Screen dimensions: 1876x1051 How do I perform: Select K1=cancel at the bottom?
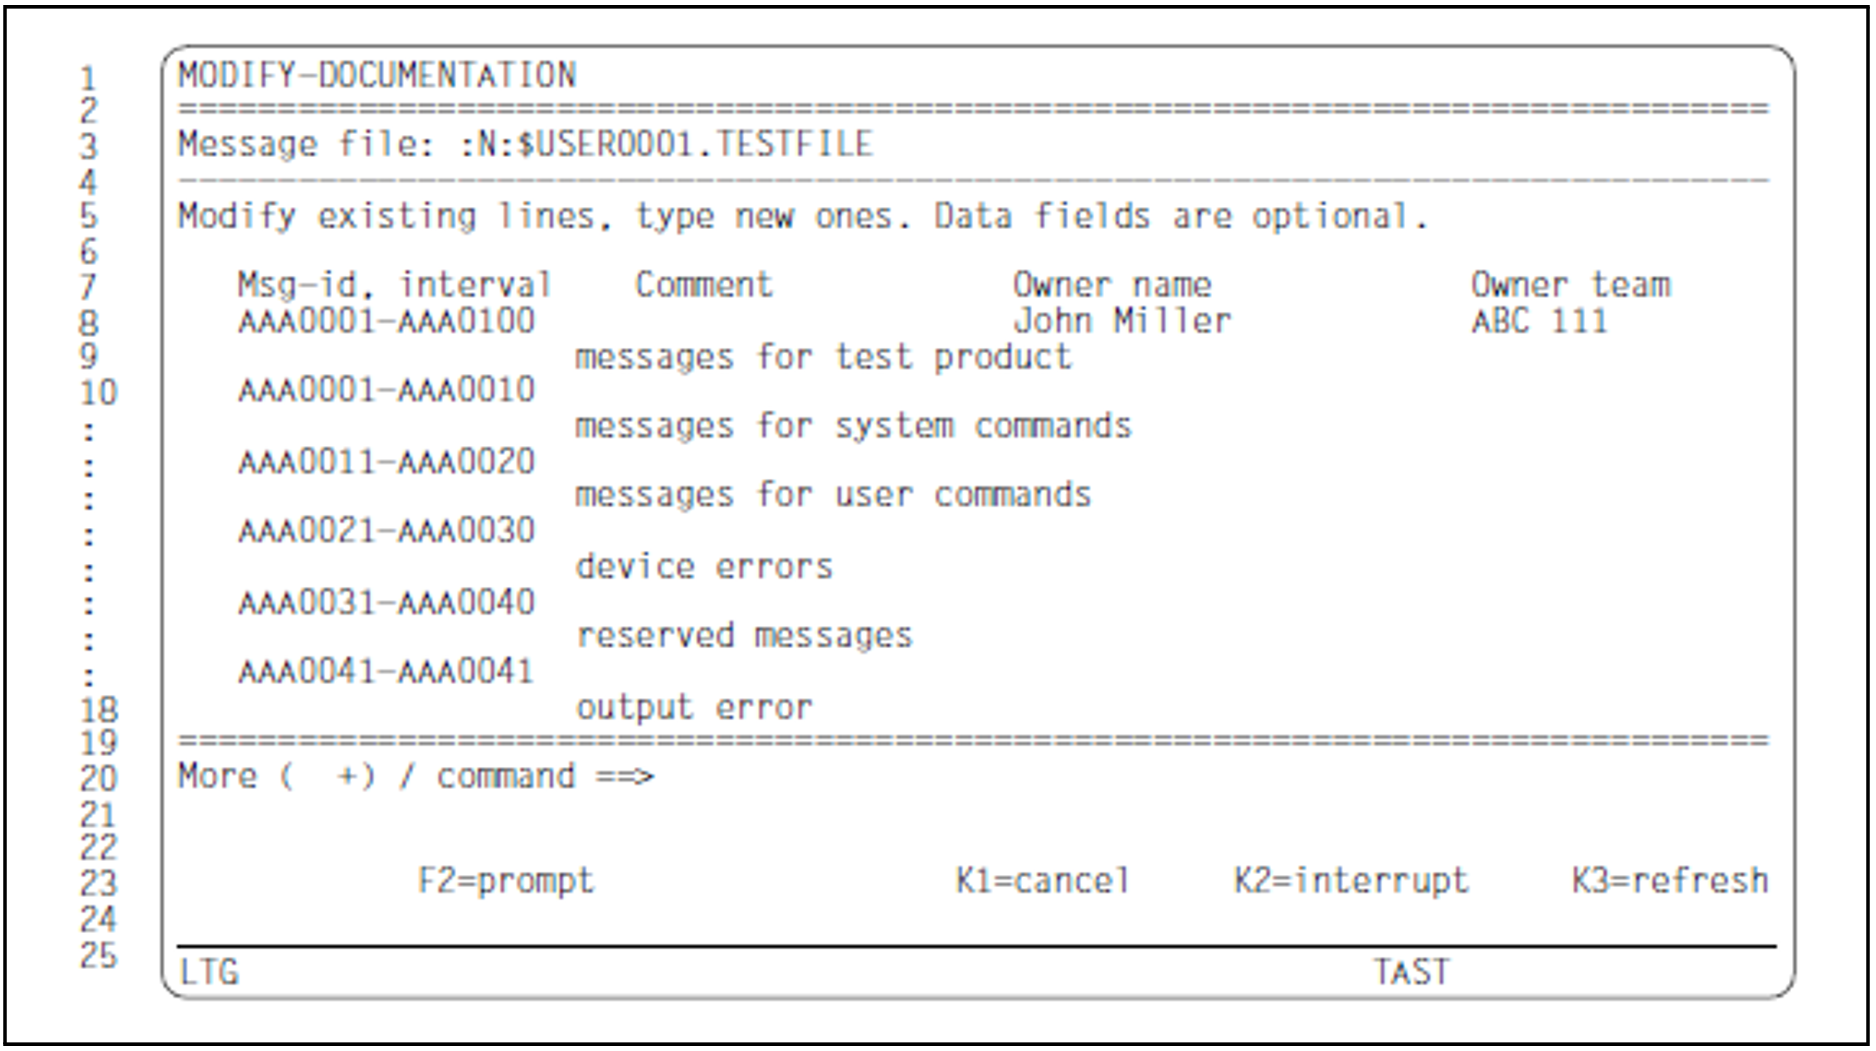pyautogui.click(x=1042, y=881)
